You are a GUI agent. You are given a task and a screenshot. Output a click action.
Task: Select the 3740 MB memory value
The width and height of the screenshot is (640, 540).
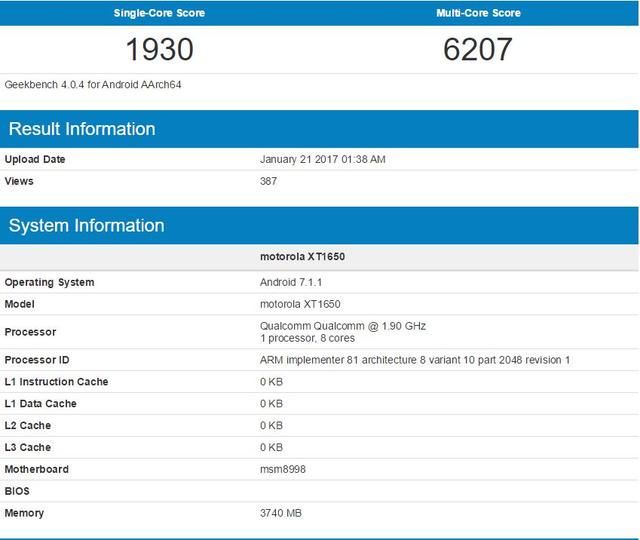(x=281, y=513)
